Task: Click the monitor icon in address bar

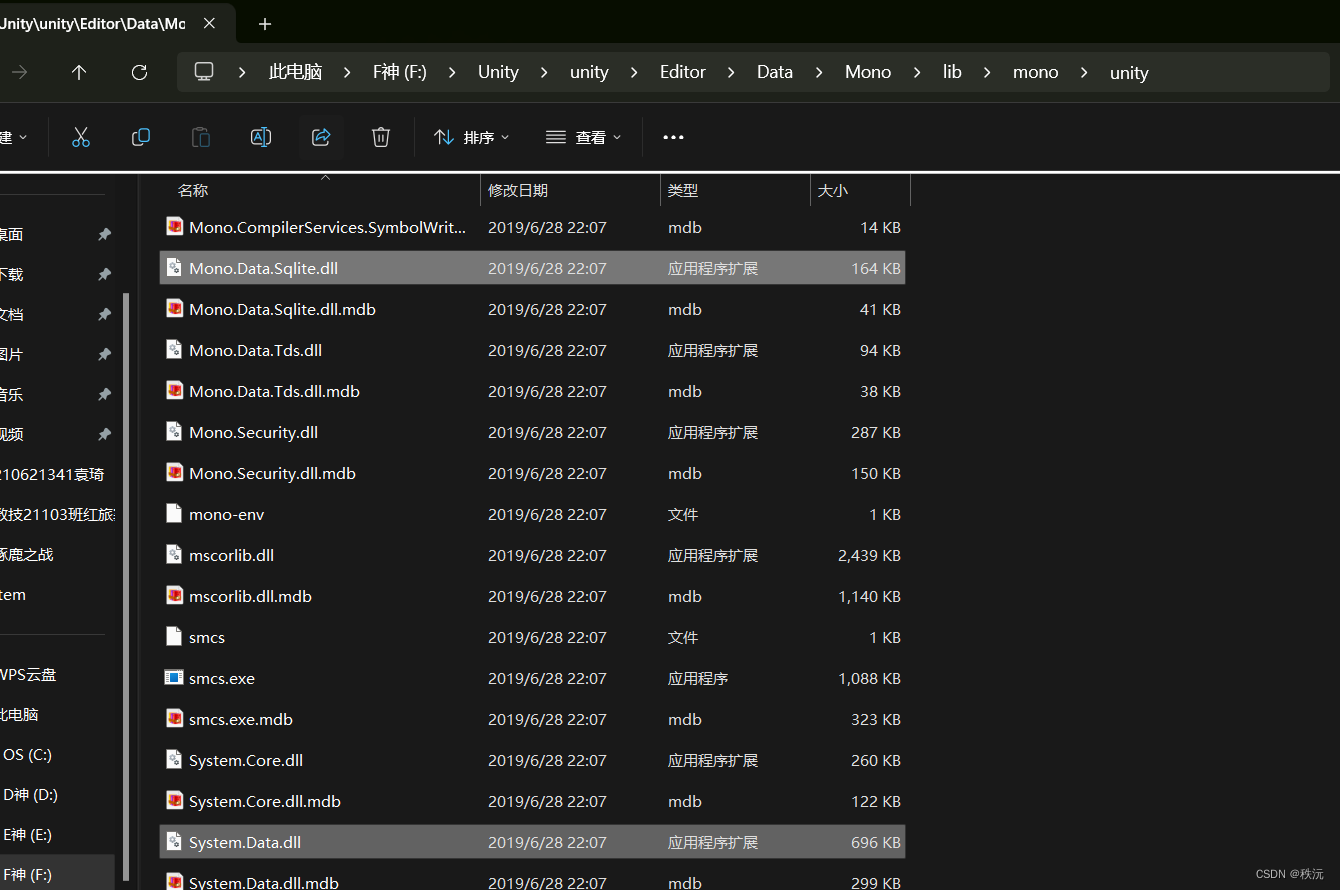Action: pos(204,72)
